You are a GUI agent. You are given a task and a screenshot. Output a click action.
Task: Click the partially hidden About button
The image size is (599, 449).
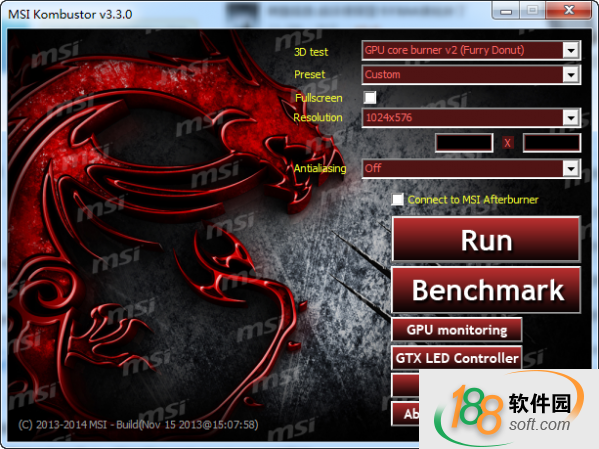click(x=406, y=413)
